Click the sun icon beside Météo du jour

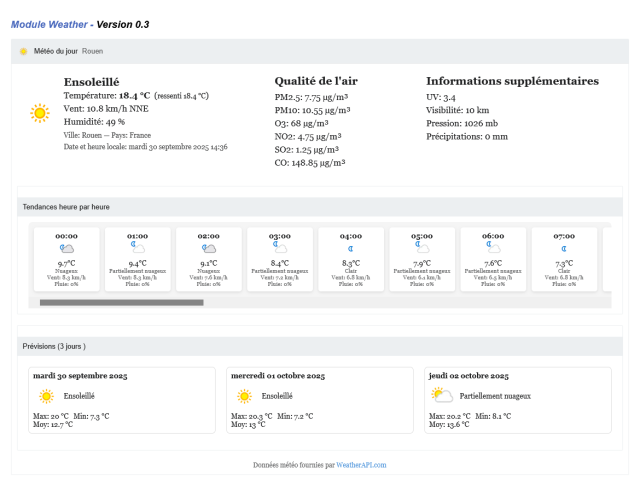pyautogui.click(x=24, y=51)
